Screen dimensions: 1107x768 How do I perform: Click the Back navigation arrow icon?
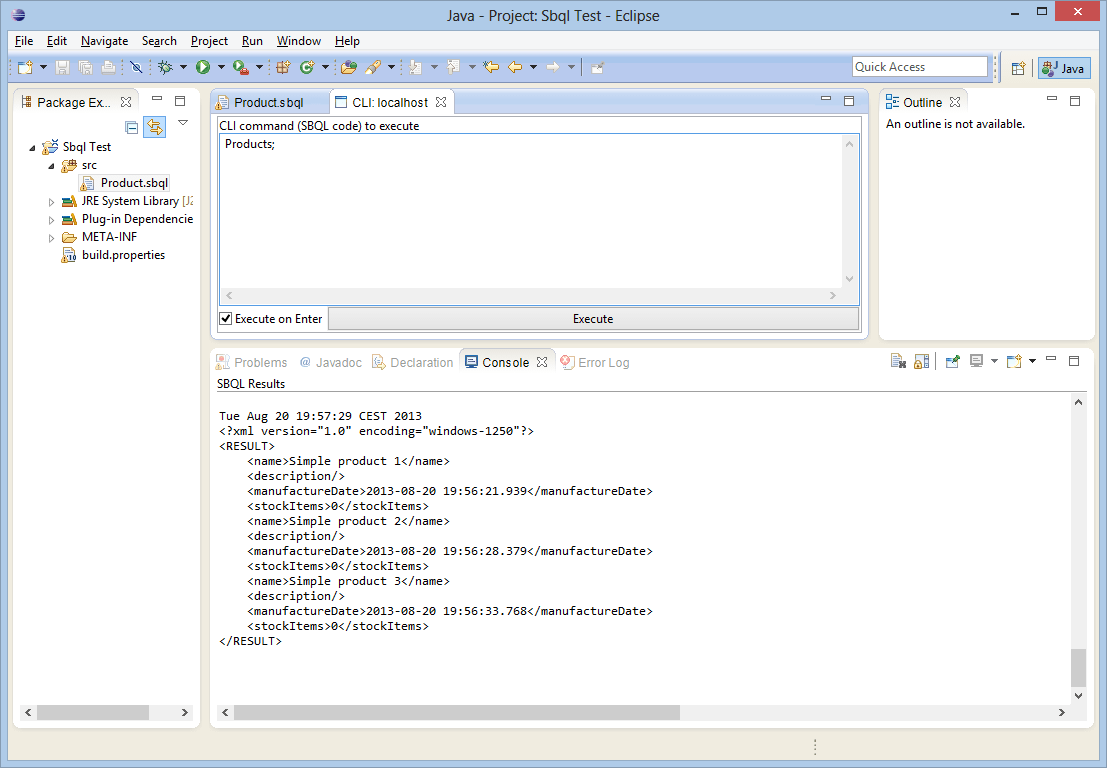pos(515,67)
